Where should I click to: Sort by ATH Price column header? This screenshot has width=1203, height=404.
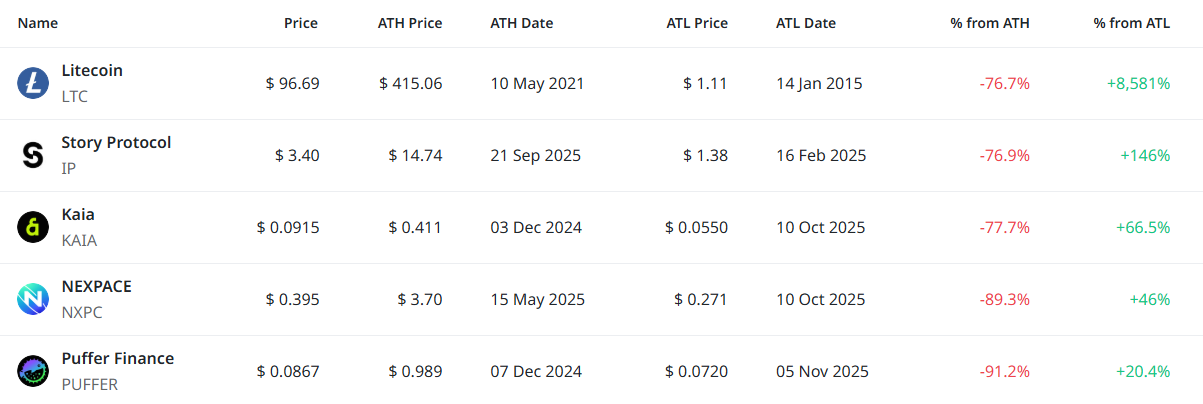coord(410,23)
